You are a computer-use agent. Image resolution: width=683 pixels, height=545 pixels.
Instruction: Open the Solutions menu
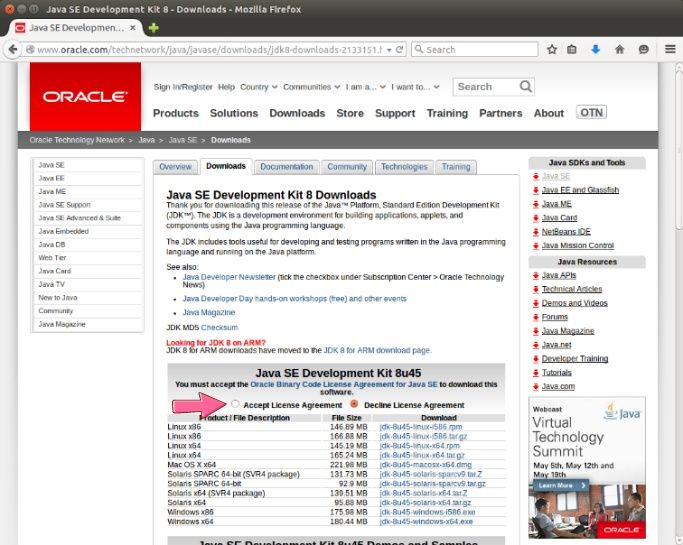[234, 113]
